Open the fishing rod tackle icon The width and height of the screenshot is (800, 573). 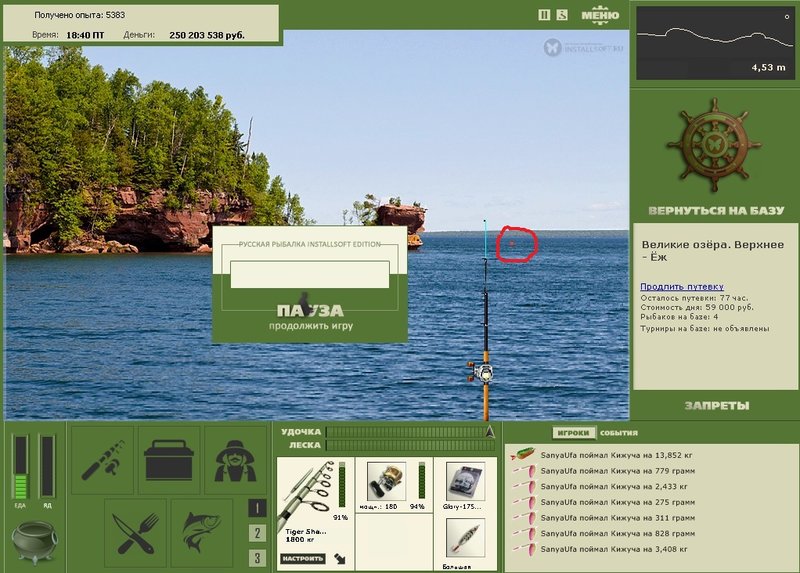click(x=102, y=460)
